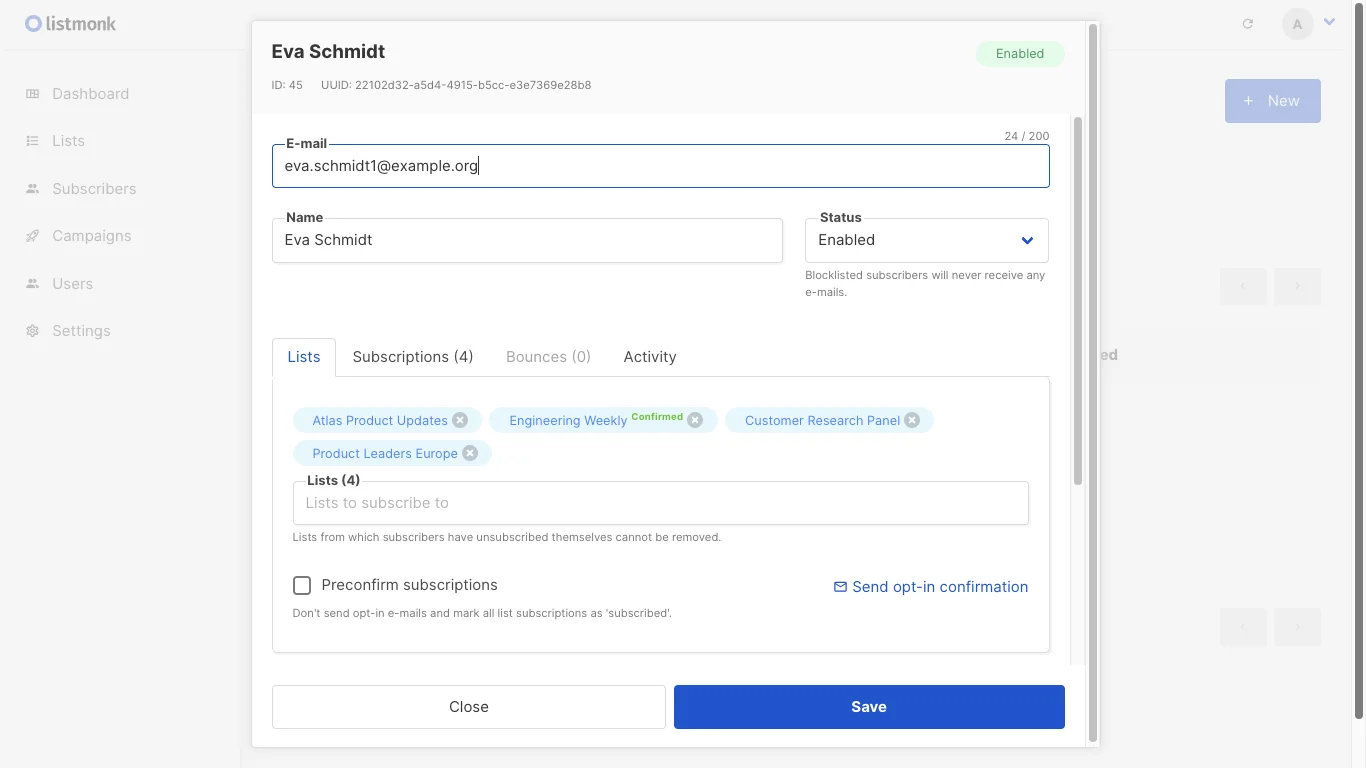Open Lists to subscribe to selector
The width and height of the screenshot is (1366, 768).
pyautogui.click(x=660, y=503)
